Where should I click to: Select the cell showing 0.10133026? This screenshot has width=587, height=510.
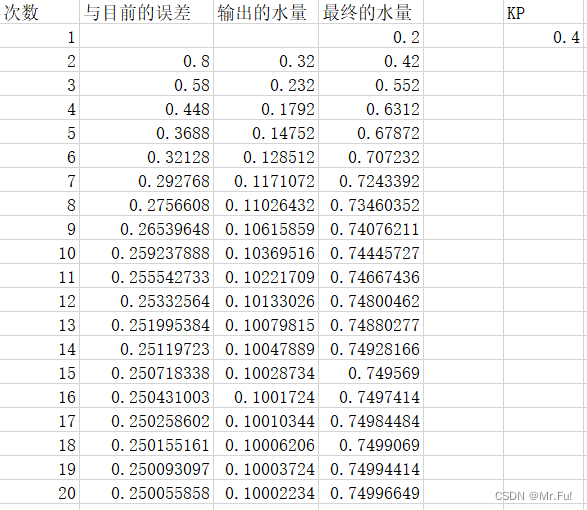(x=266, y=300)
